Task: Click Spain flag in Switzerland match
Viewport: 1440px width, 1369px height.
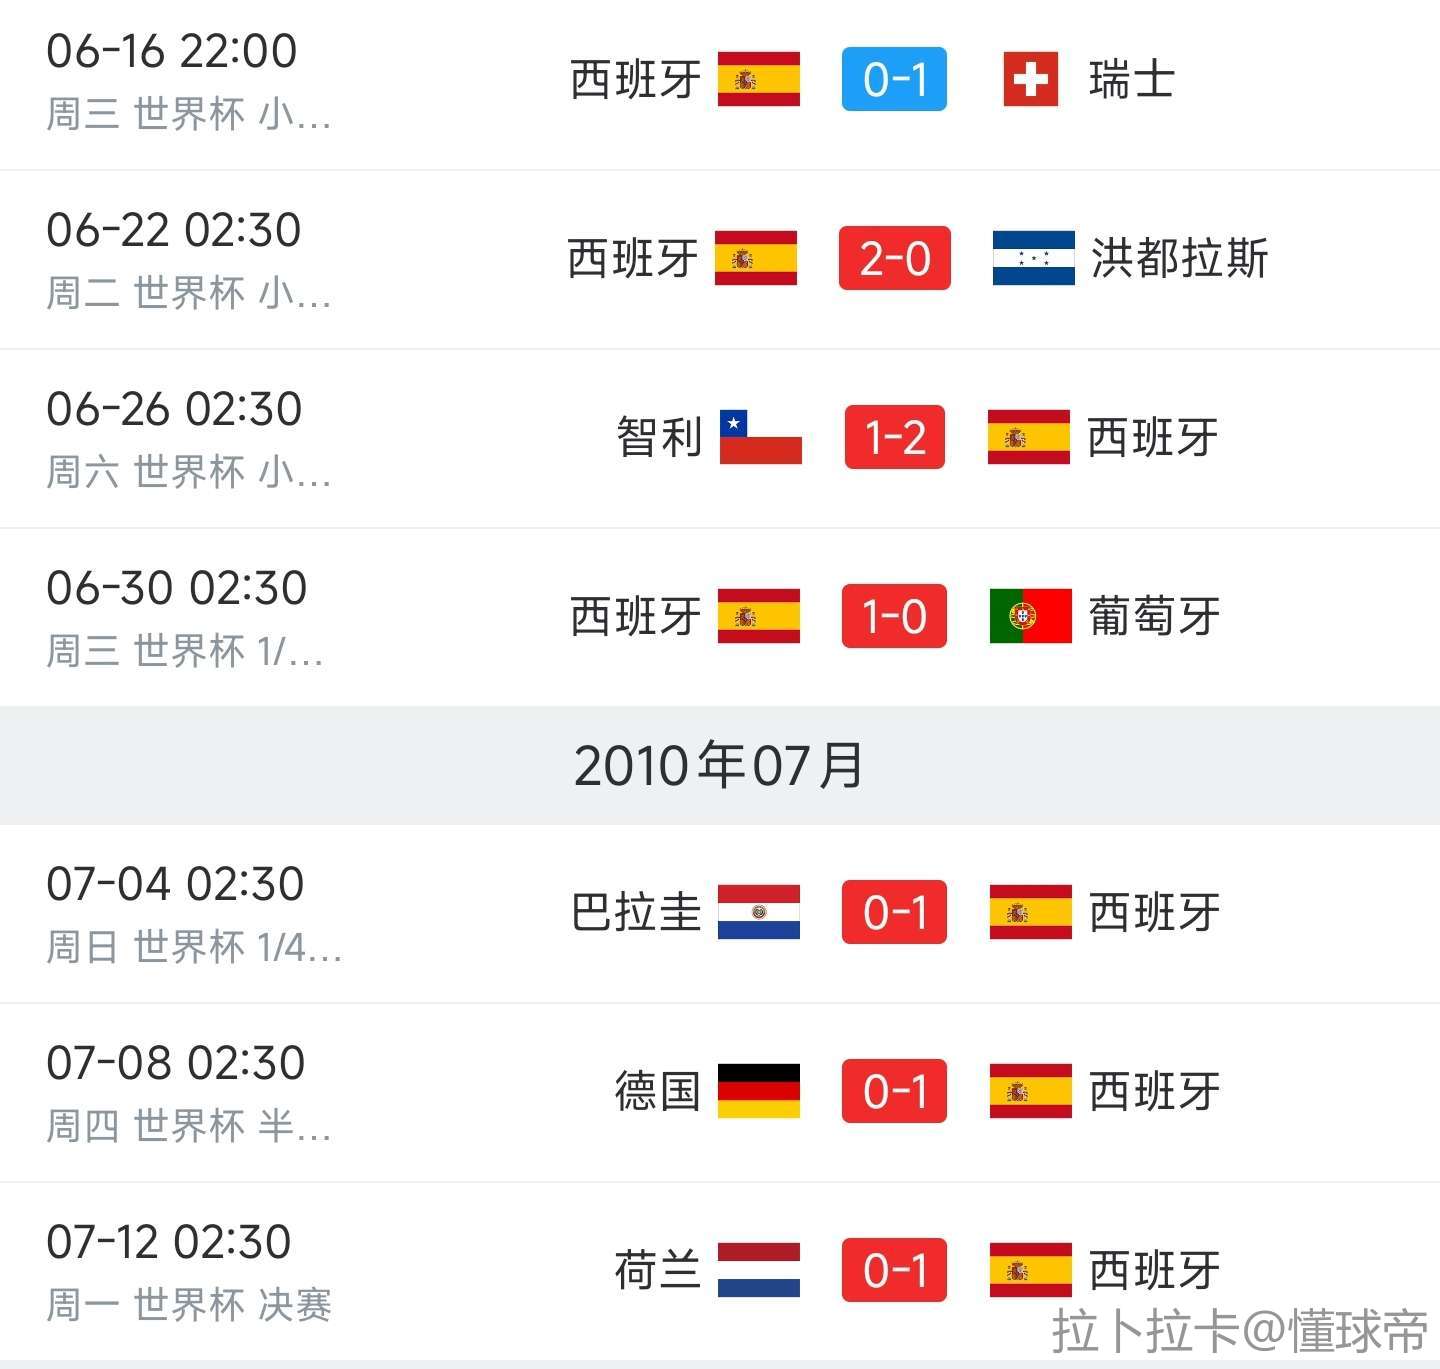Action: coord(758,79)
